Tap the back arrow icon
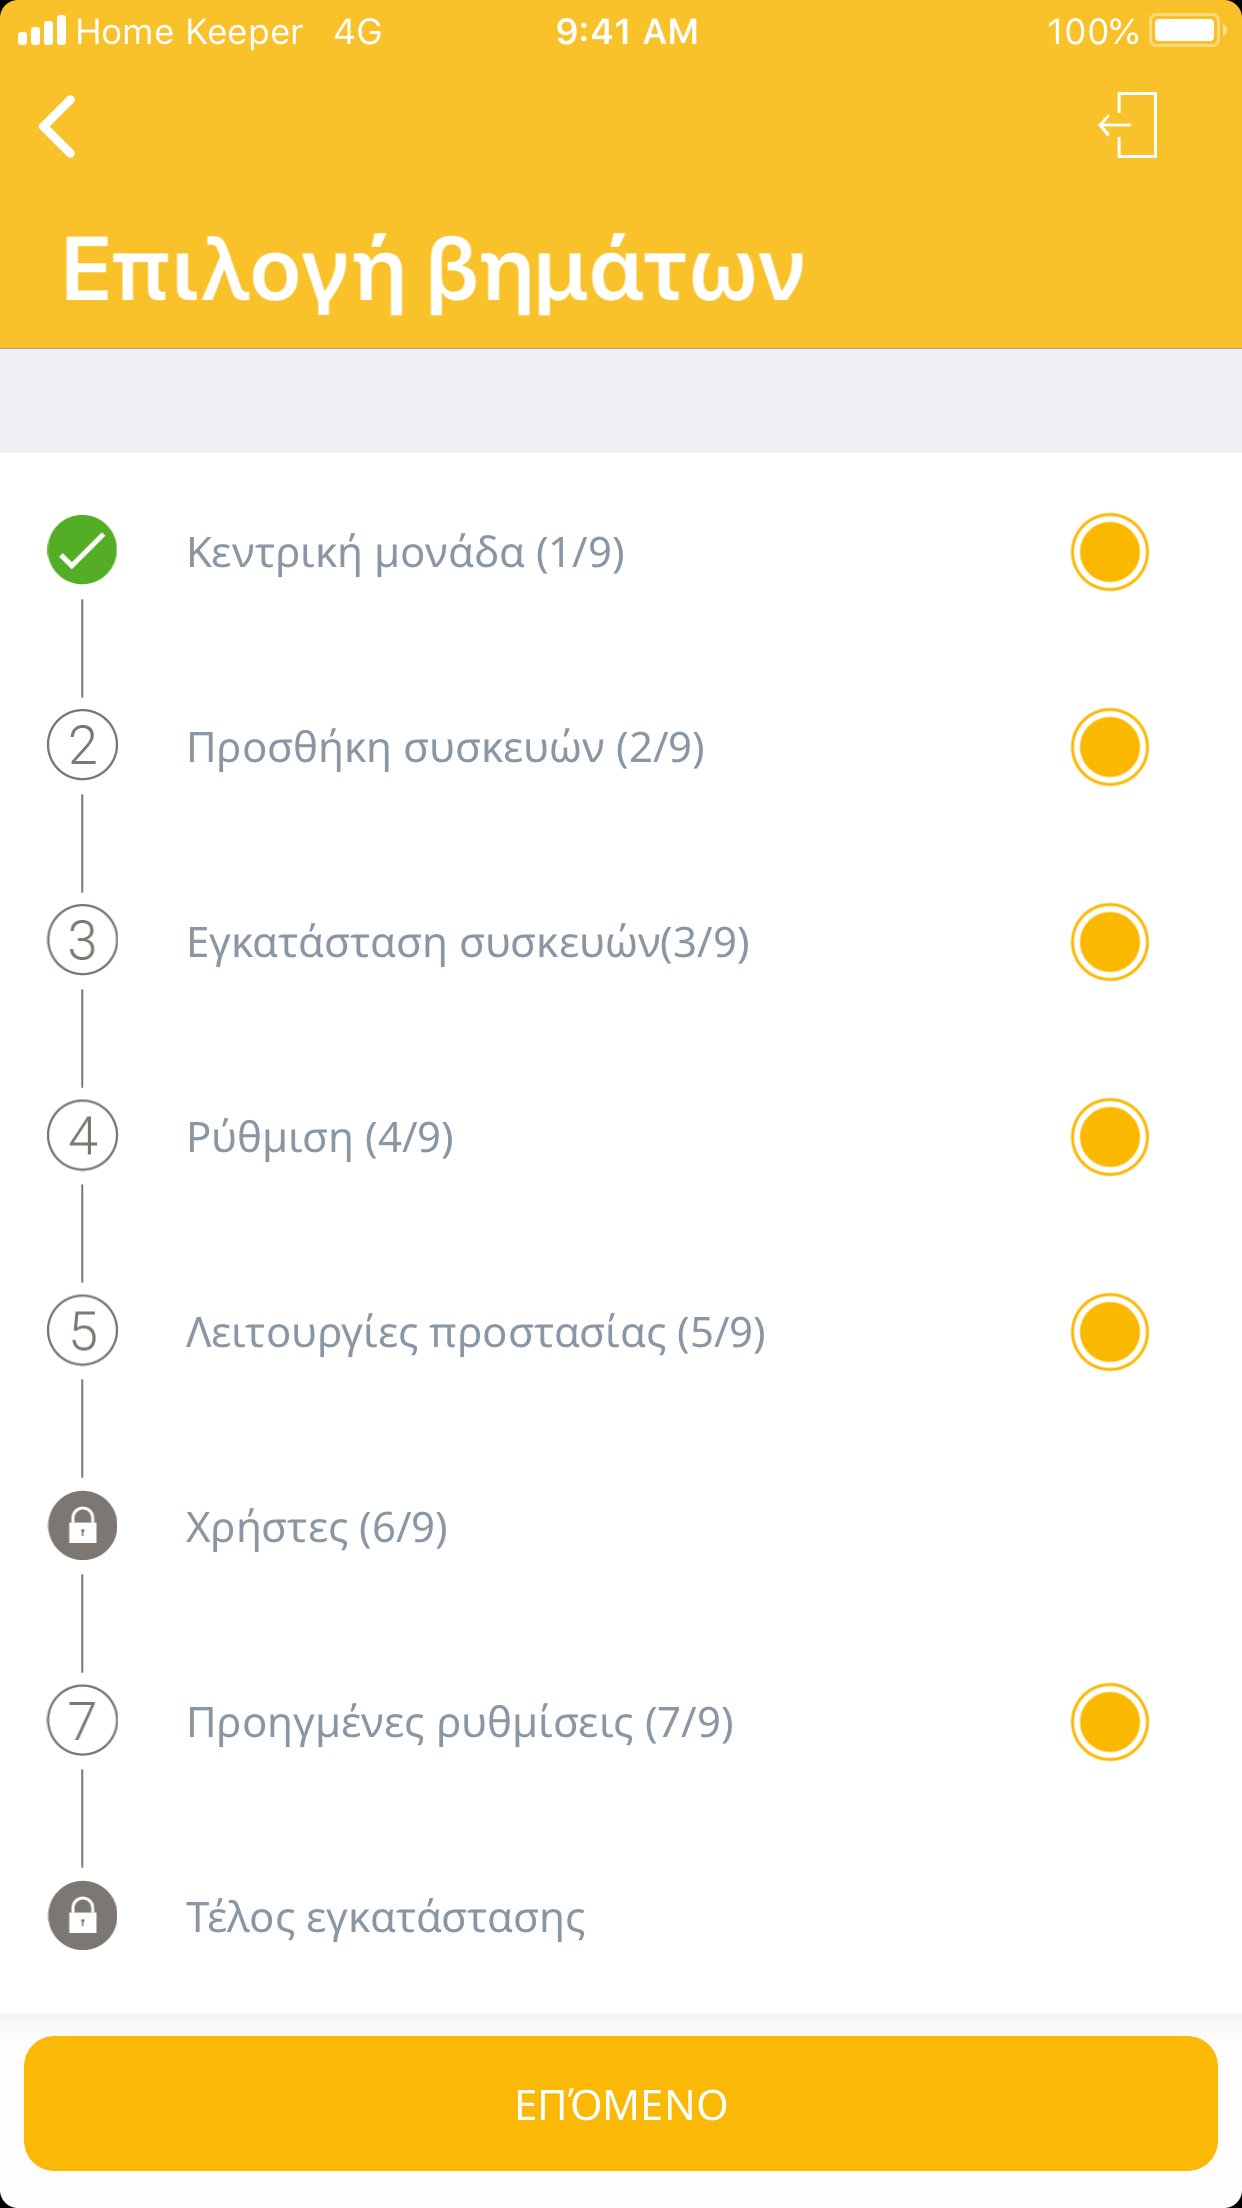1242x2208 pixels. click(58, 127)
